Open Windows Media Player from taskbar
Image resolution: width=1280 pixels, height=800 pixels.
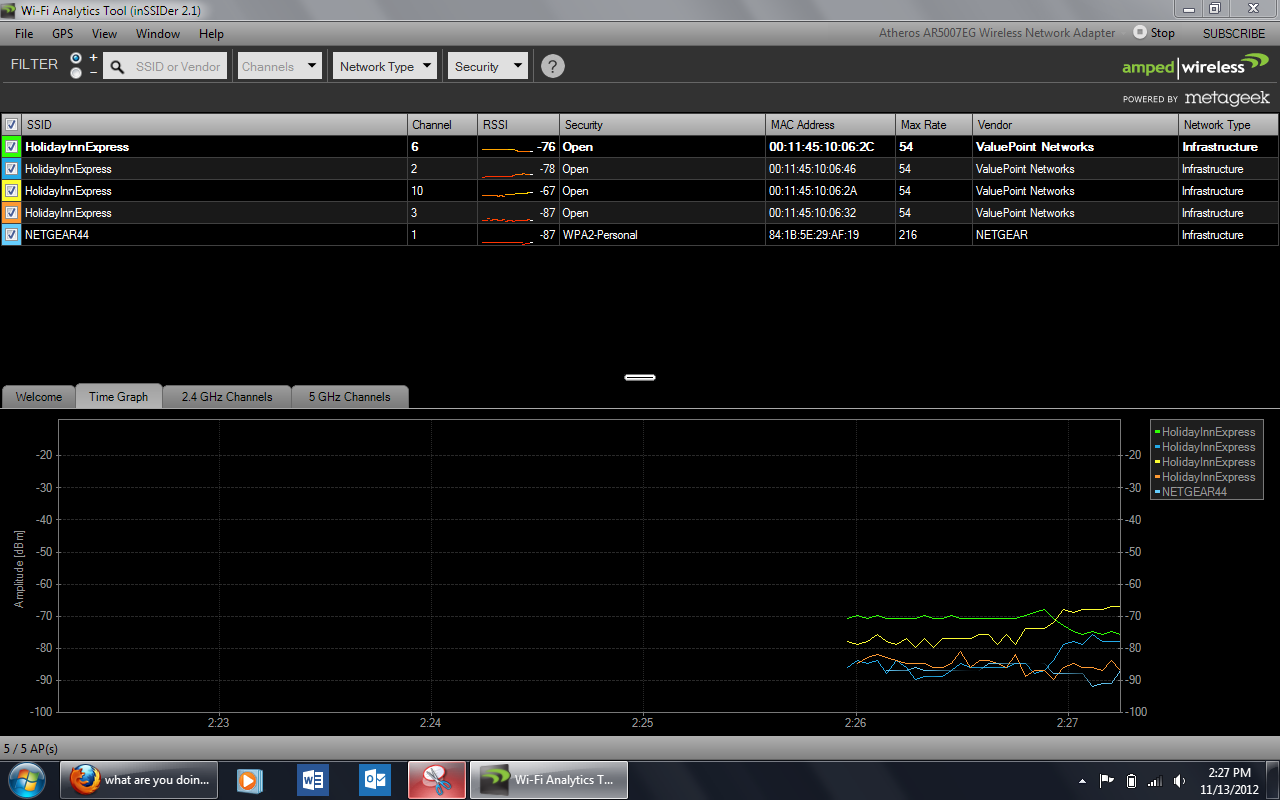[250, 780]
